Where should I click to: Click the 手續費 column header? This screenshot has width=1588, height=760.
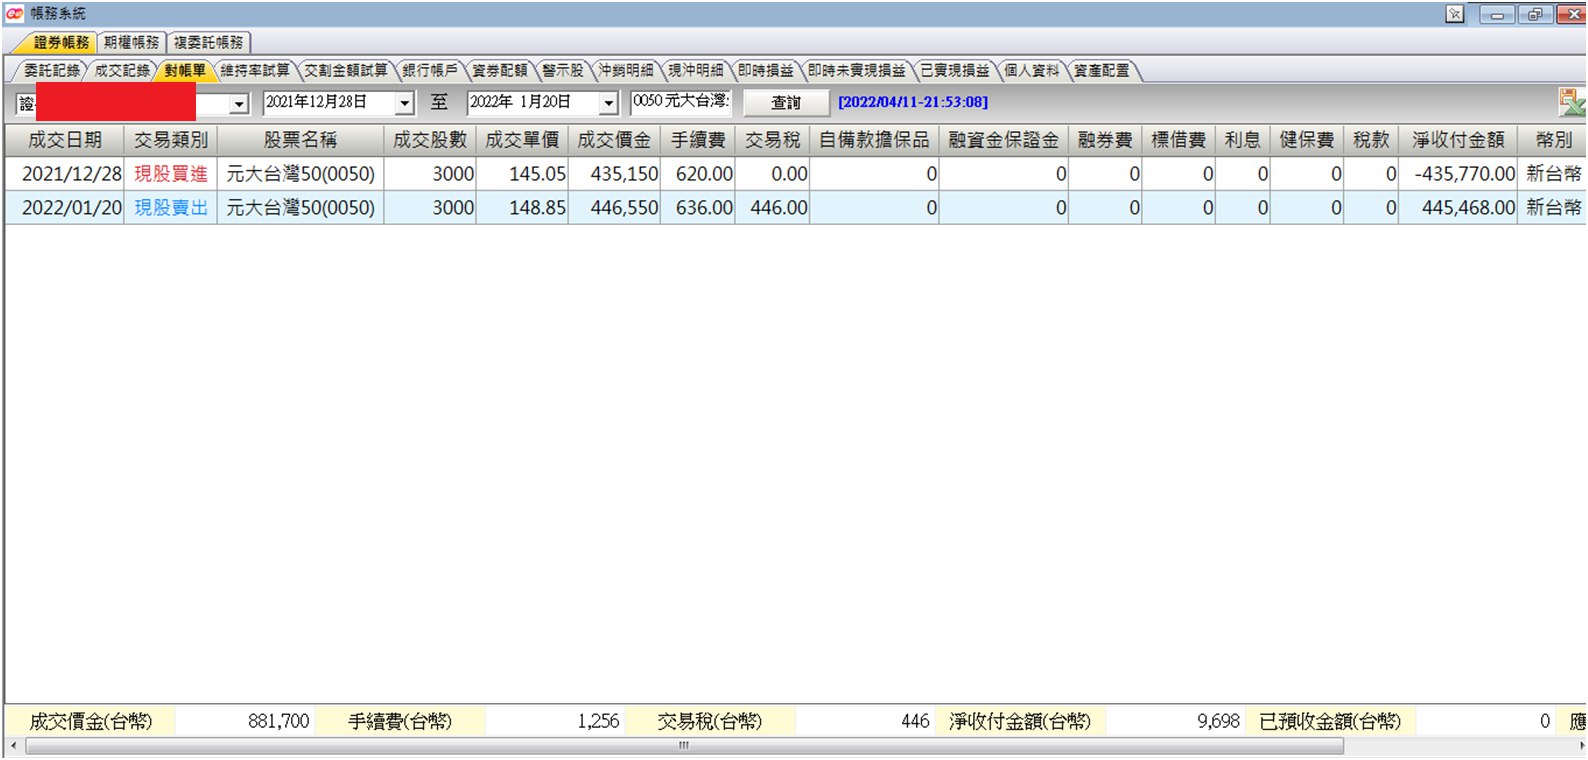pyautogui.click(x=698, y=140)
